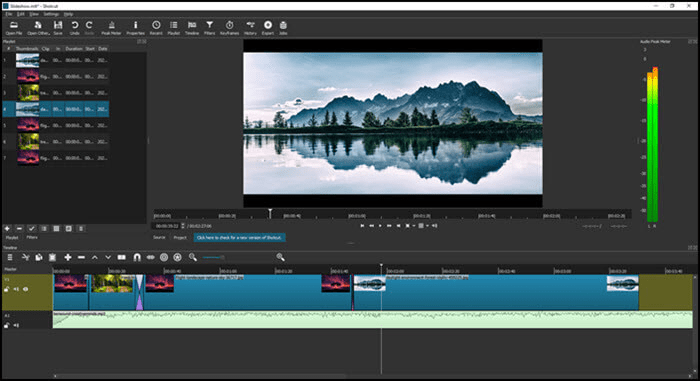Open the Filters funnel icon
This screenshot has width=700, height=381.
[209, 28]
